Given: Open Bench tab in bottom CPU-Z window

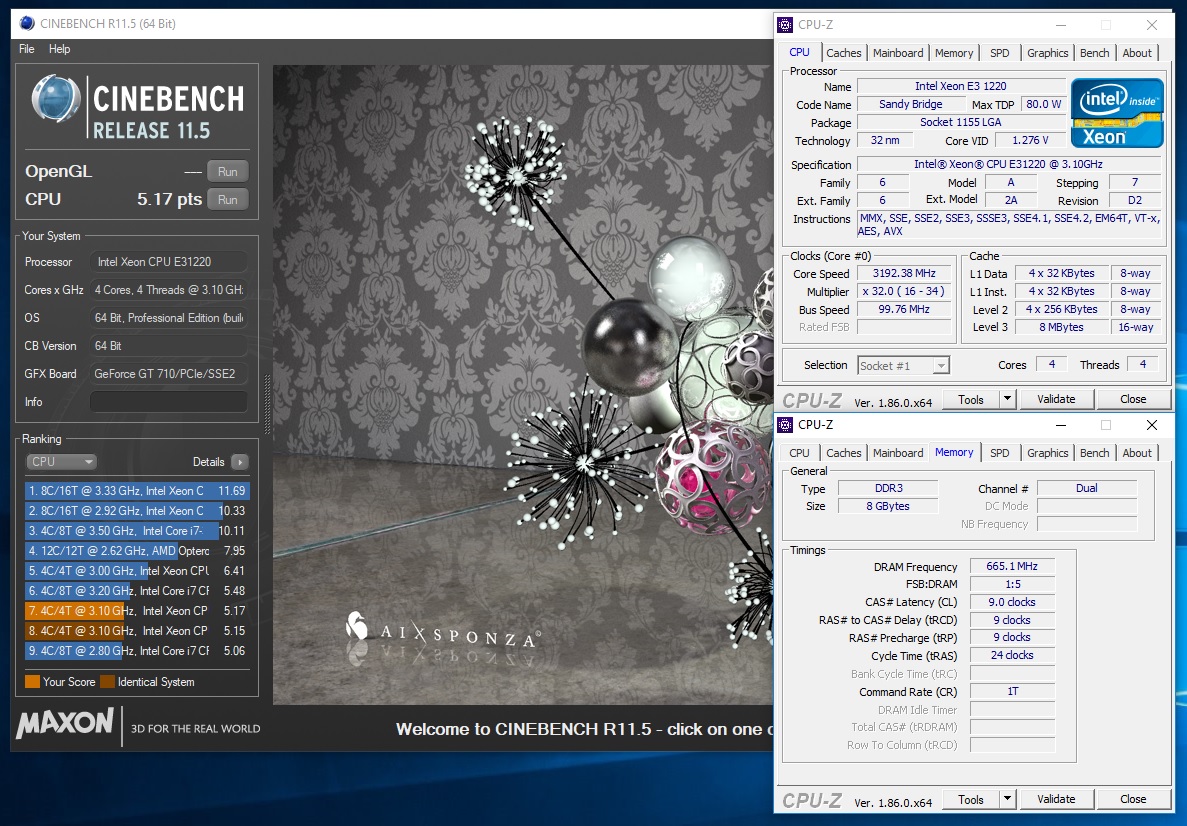Looking at the screenshot, I should [x=1095, y=453].
